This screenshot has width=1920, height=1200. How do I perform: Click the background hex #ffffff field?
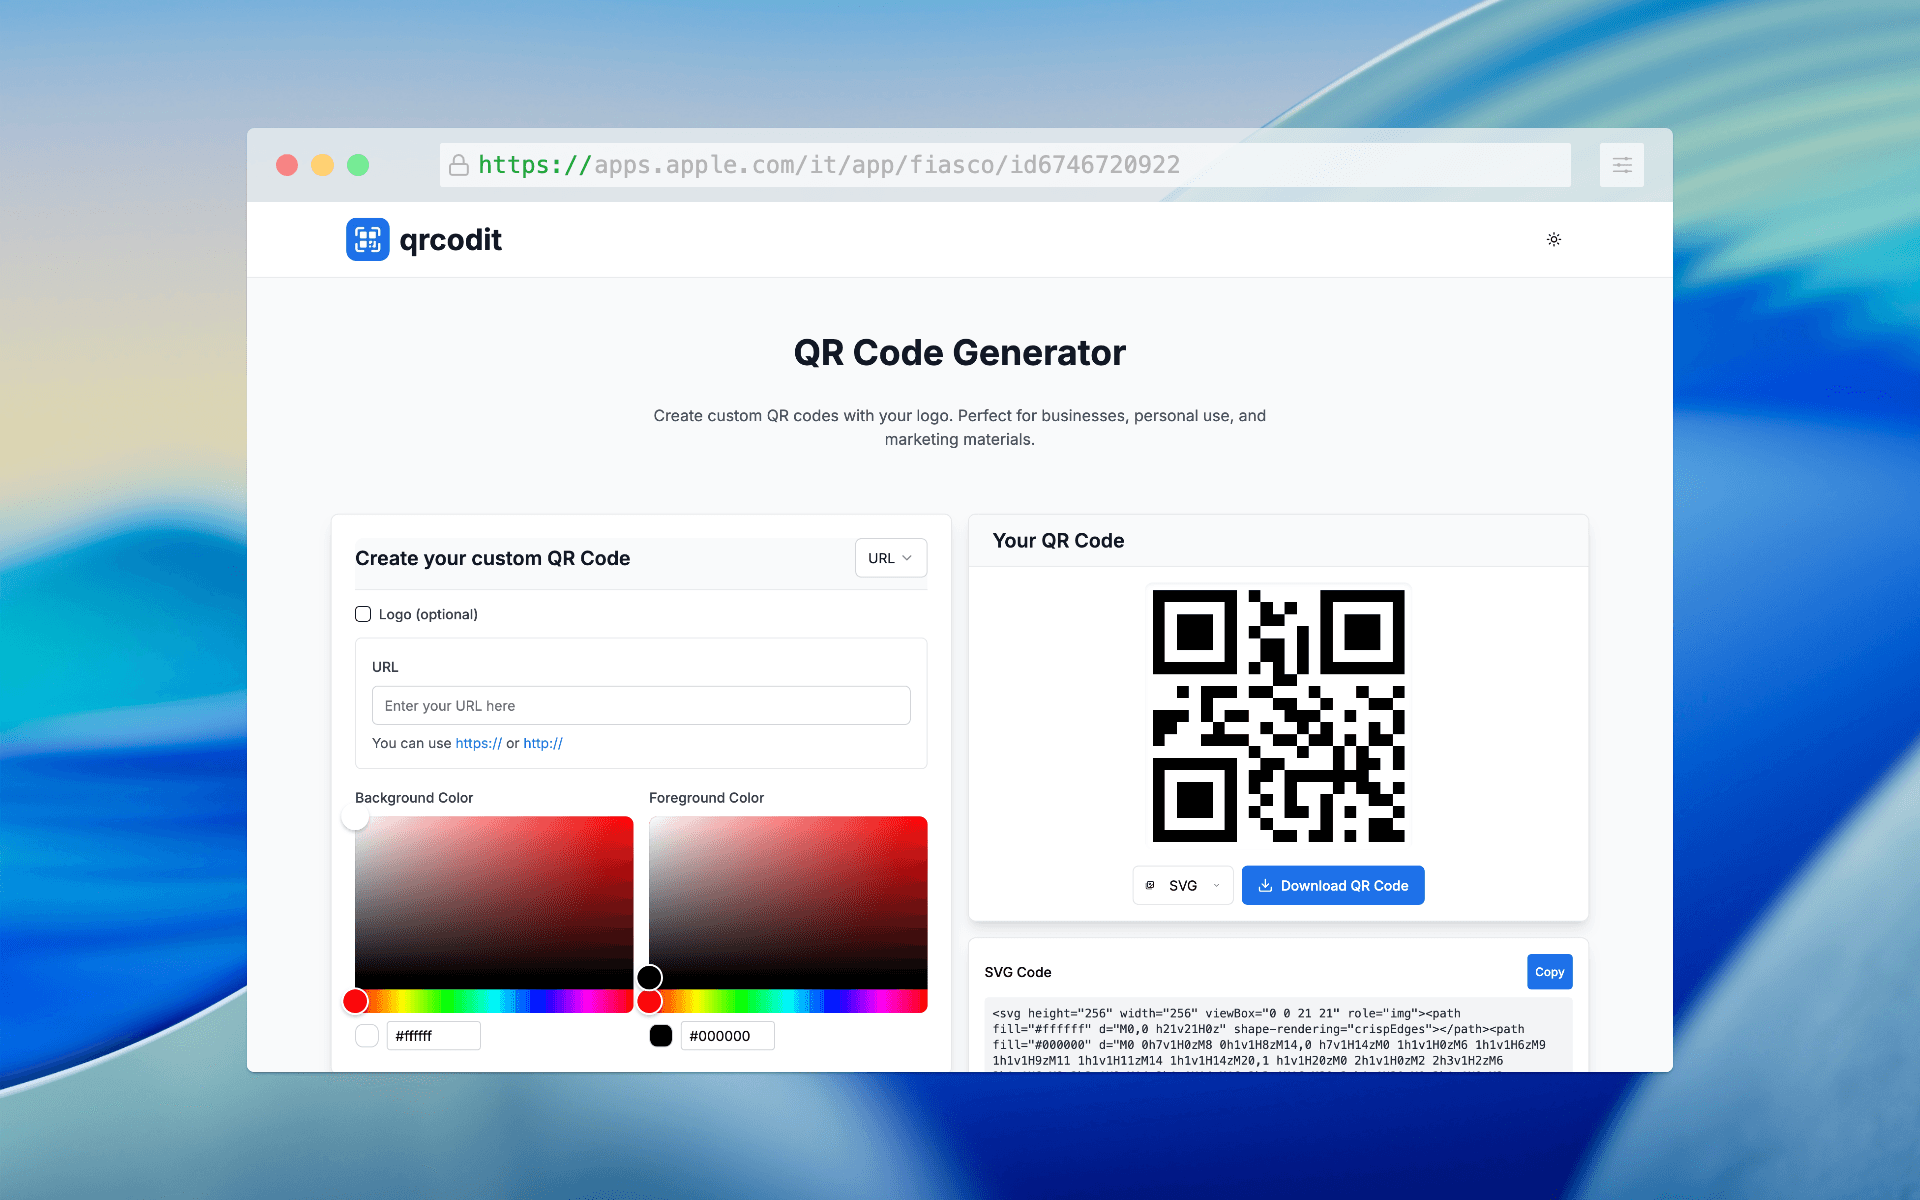433,1036
